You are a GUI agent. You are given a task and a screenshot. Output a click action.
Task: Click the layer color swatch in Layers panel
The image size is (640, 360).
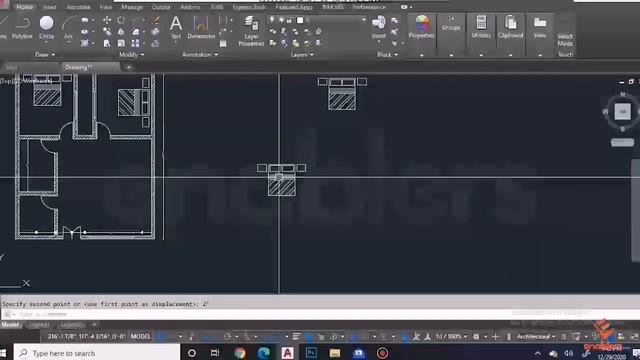300,20
